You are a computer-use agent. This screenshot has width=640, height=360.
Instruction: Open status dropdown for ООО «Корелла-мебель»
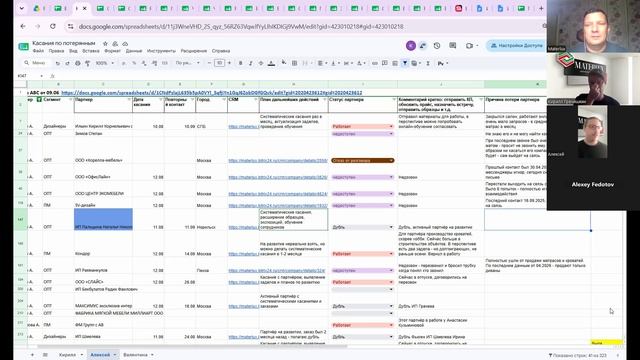pyautogui.click(x=391, y=160)
